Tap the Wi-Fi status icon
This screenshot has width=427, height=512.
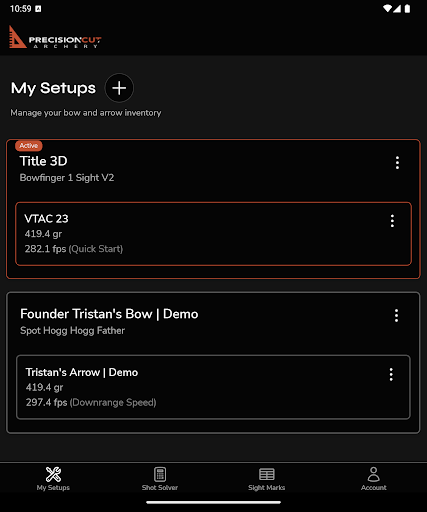click(387, 8)
